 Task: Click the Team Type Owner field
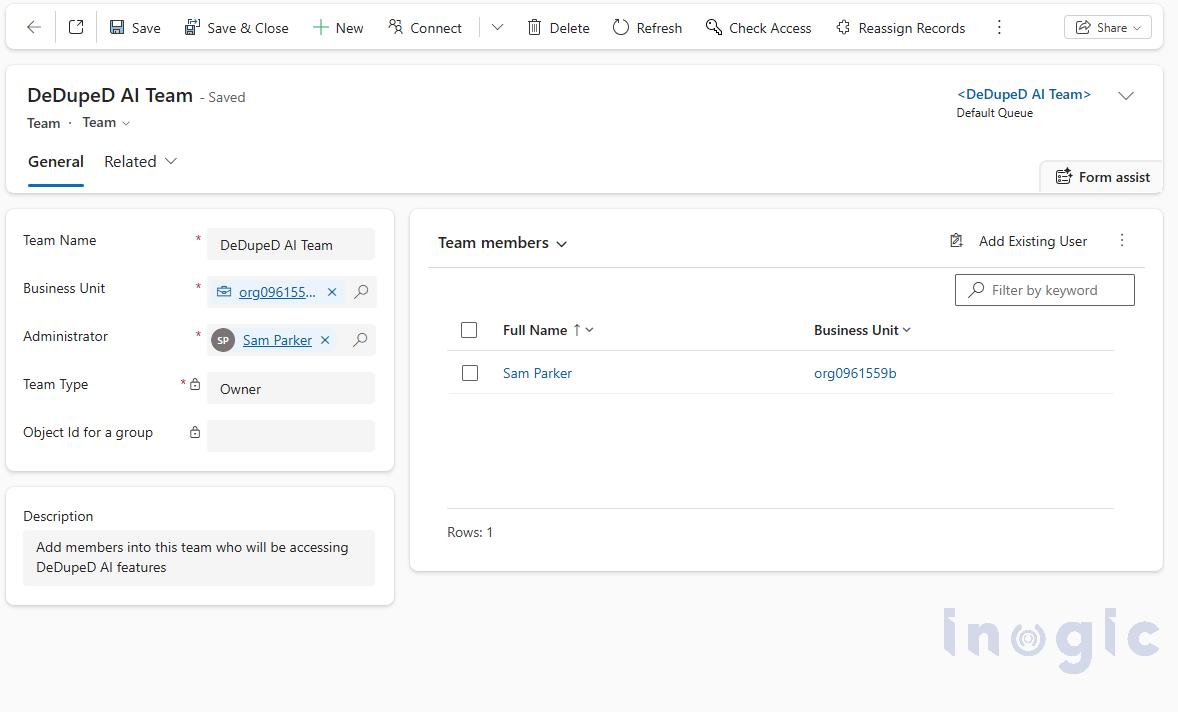coord(291,389)
